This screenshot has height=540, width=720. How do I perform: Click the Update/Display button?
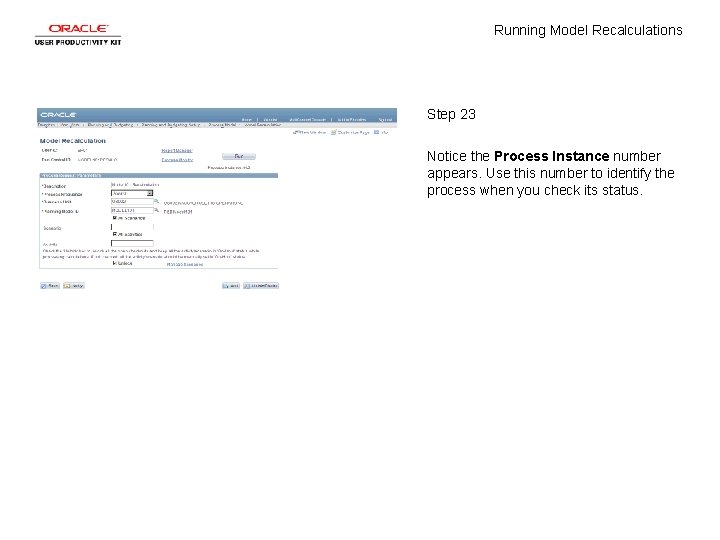(x=261, y=286)
